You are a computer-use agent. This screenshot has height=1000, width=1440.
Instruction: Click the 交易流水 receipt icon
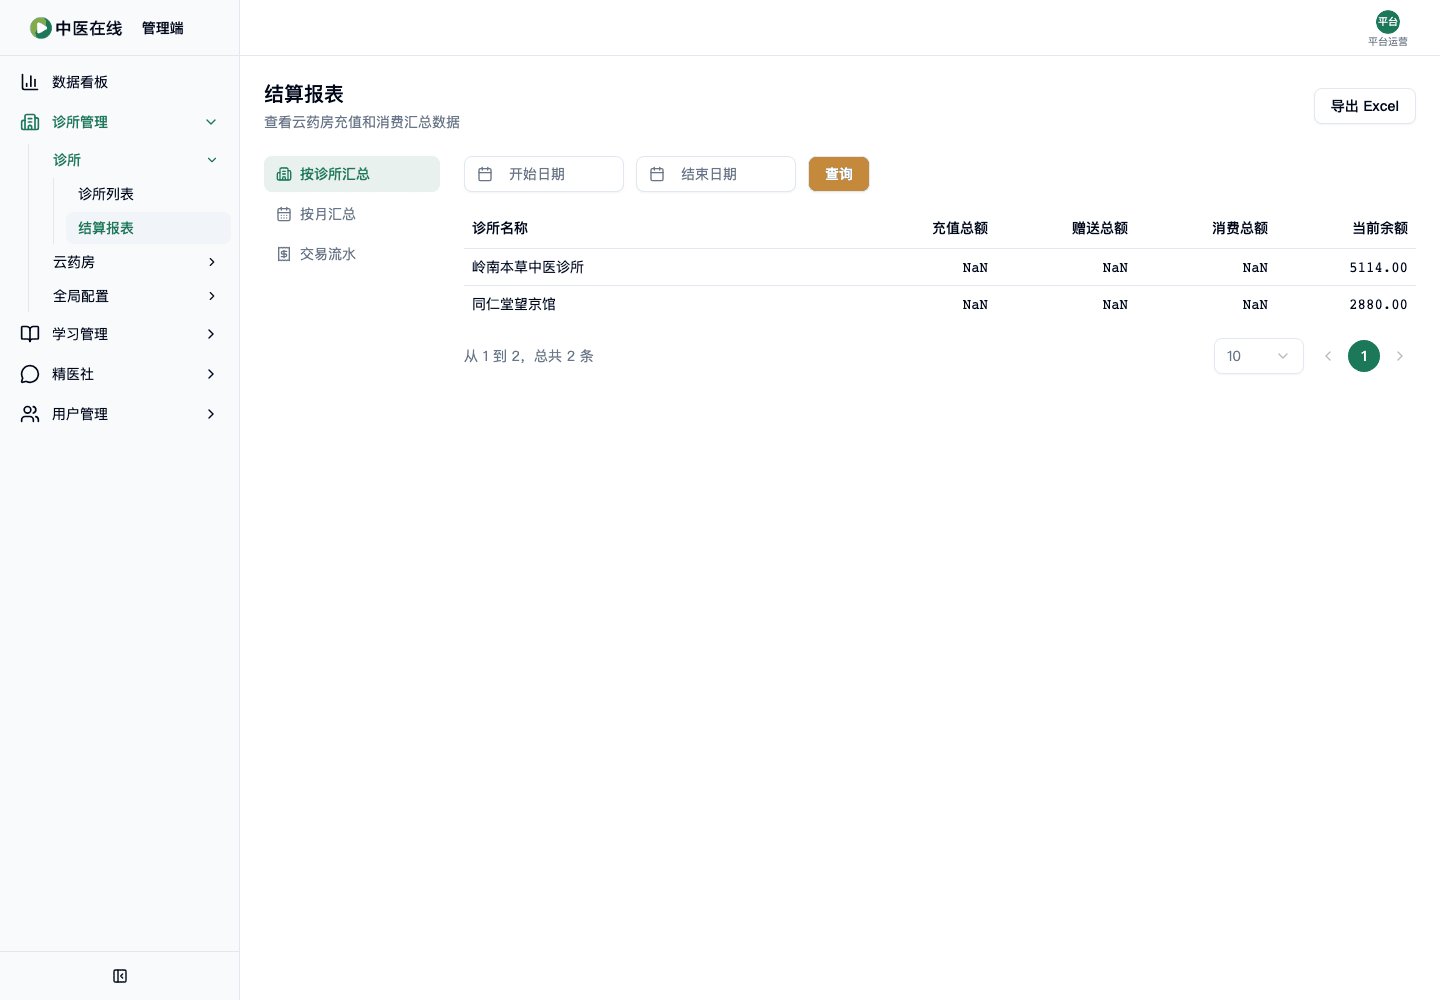click(284, 254)
